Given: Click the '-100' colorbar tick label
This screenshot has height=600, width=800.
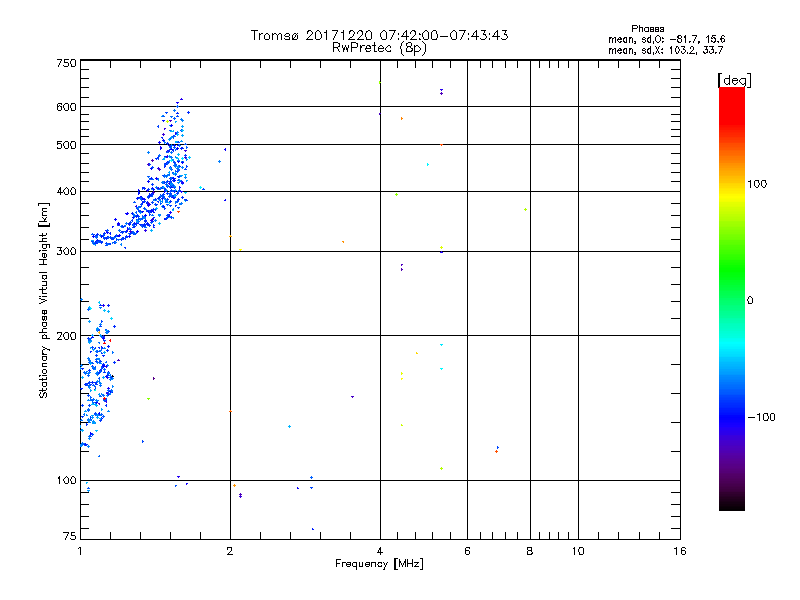Looking at the screenshot, I should pos(761,417).
